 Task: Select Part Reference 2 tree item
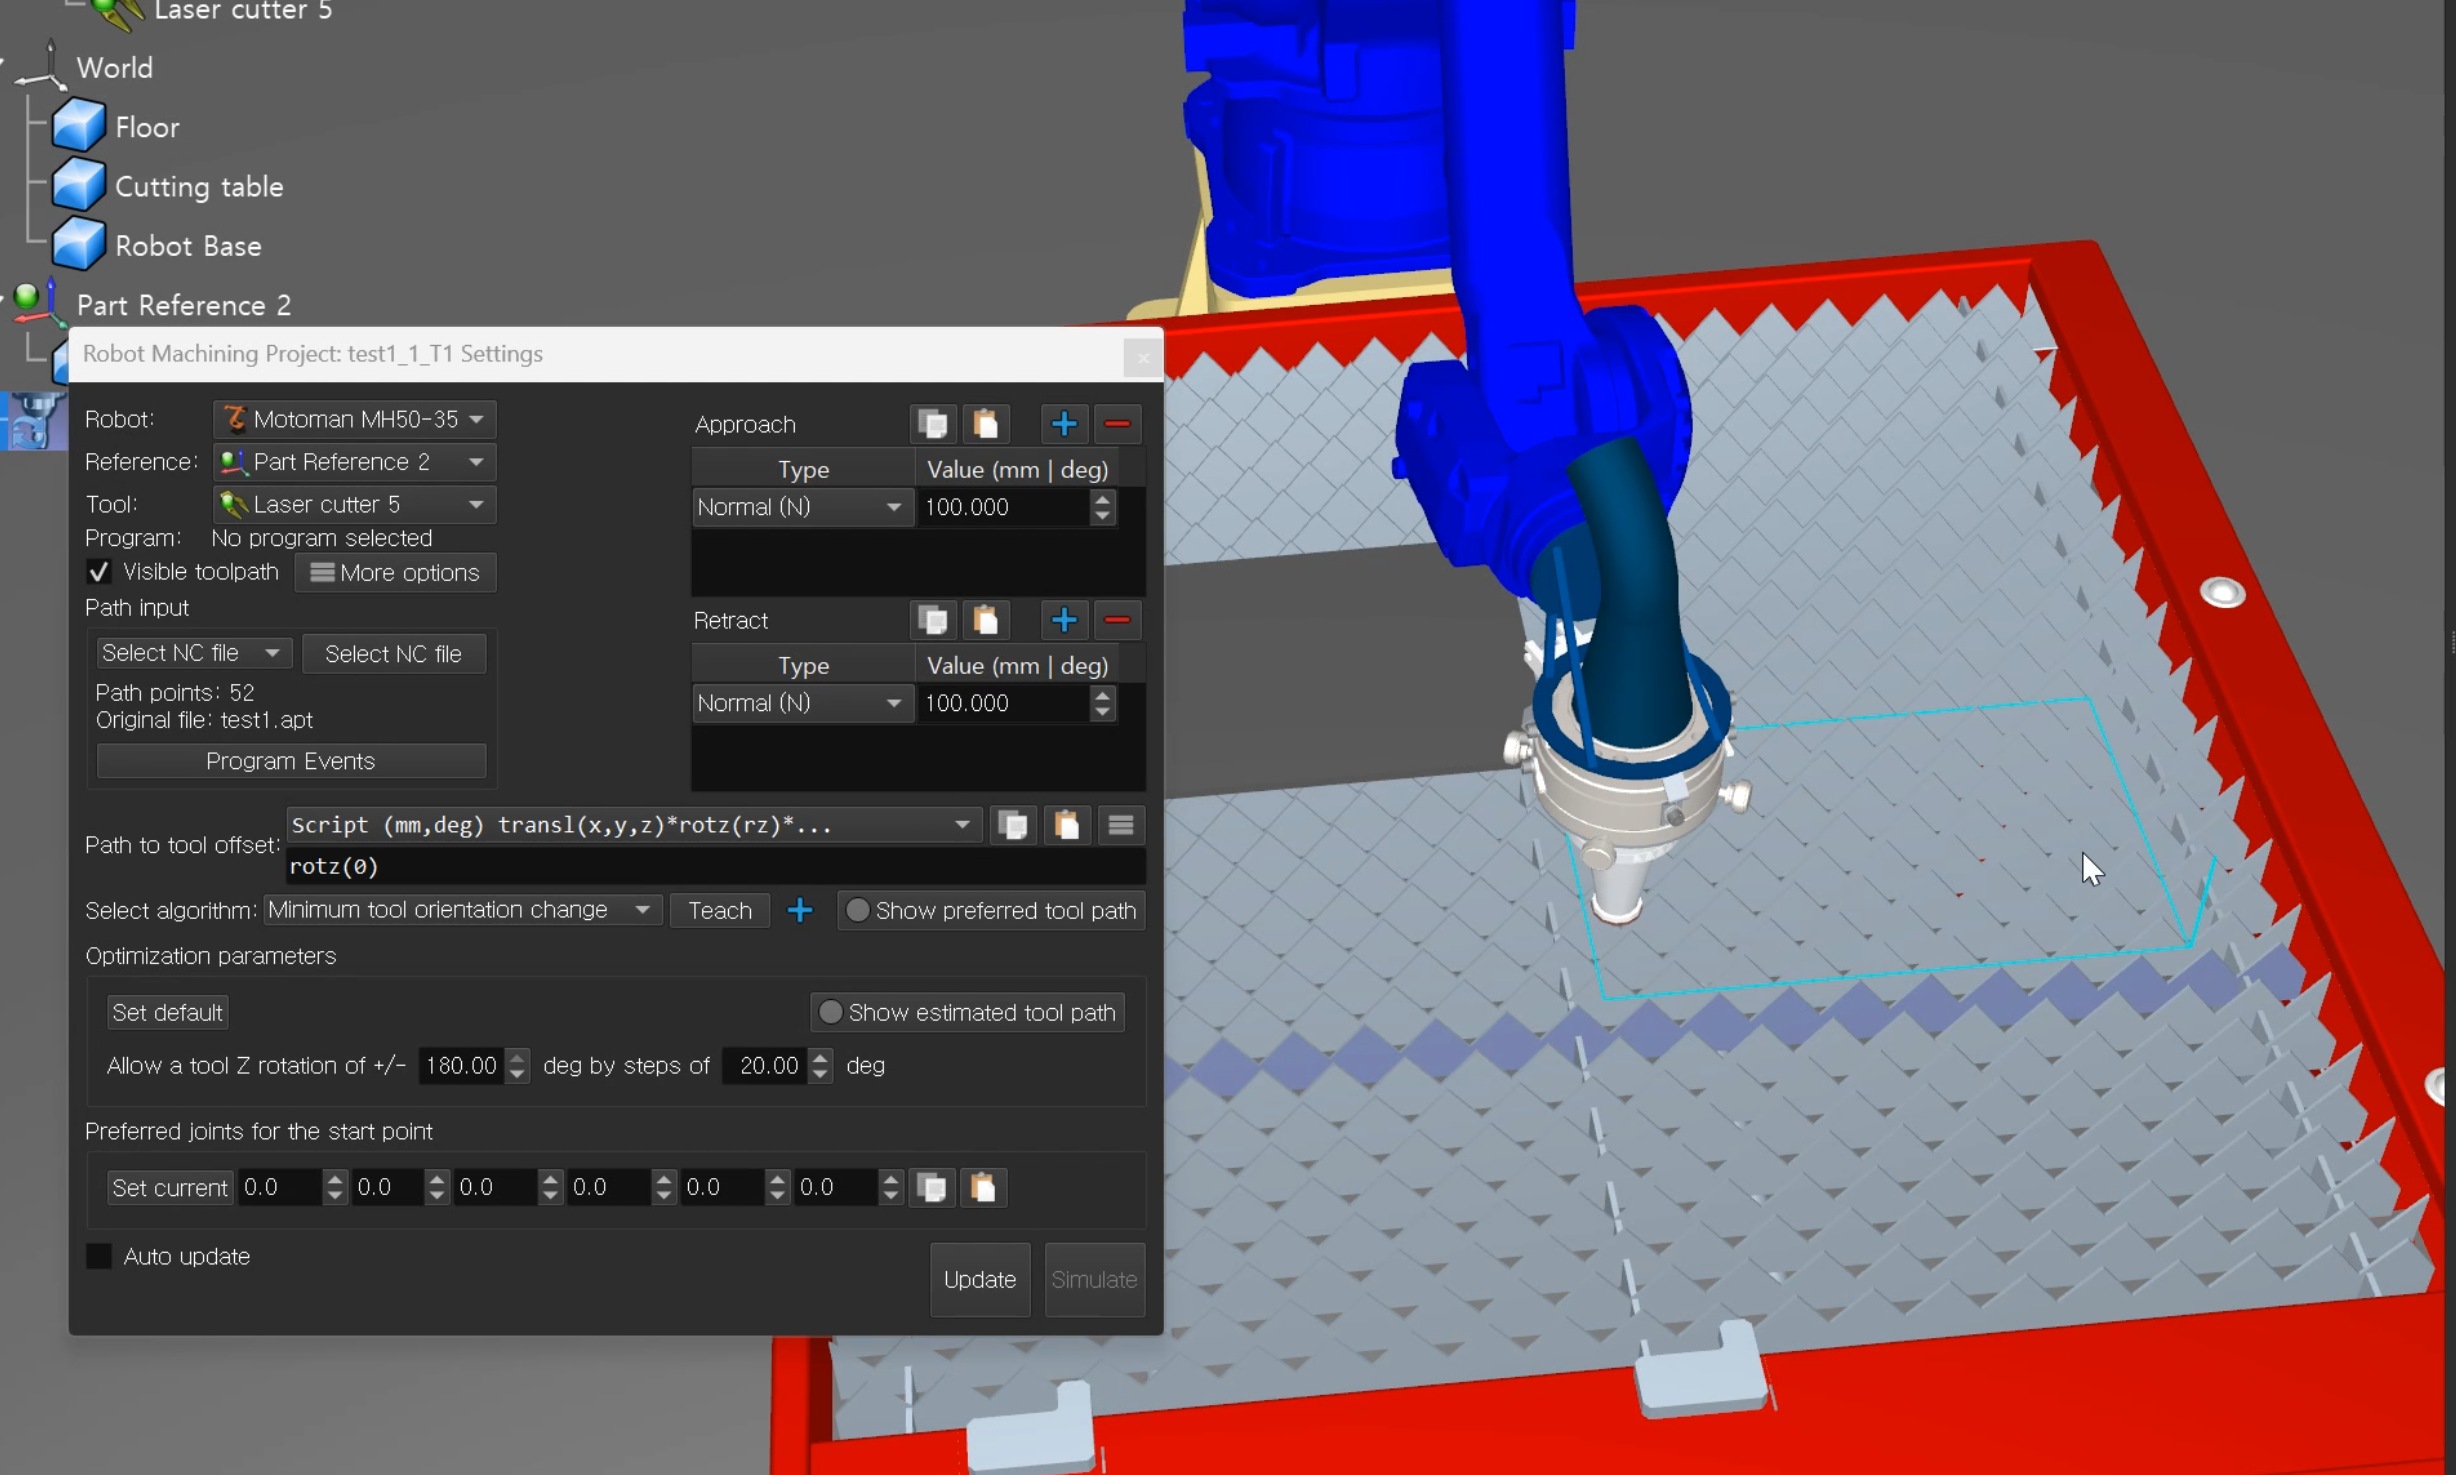point(183,305)
